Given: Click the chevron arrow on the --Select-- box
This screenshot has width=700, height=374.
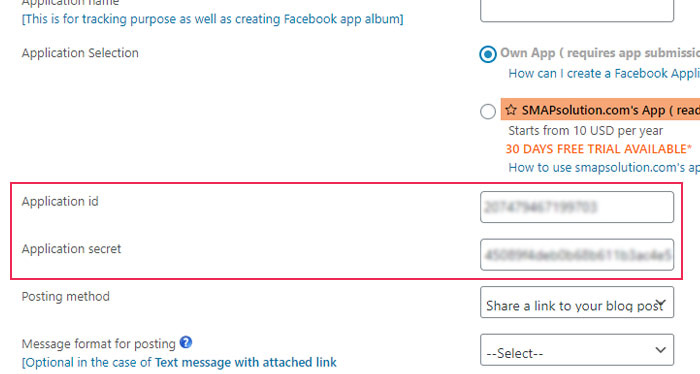Looking at the screenshot, I should point(661,350).
